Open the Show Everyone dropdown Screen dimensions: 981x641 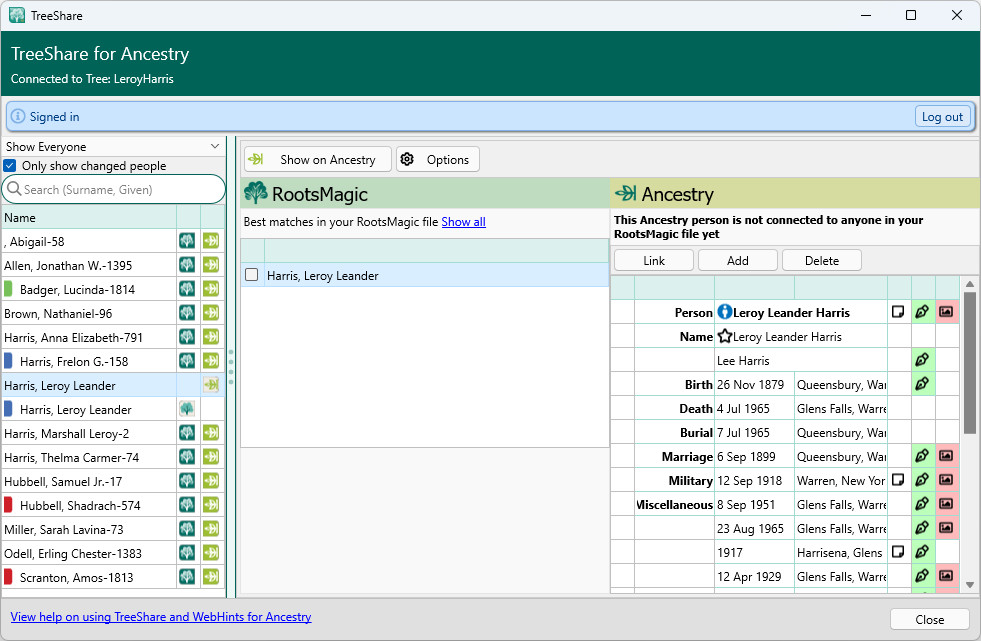[x=113, y=146]
